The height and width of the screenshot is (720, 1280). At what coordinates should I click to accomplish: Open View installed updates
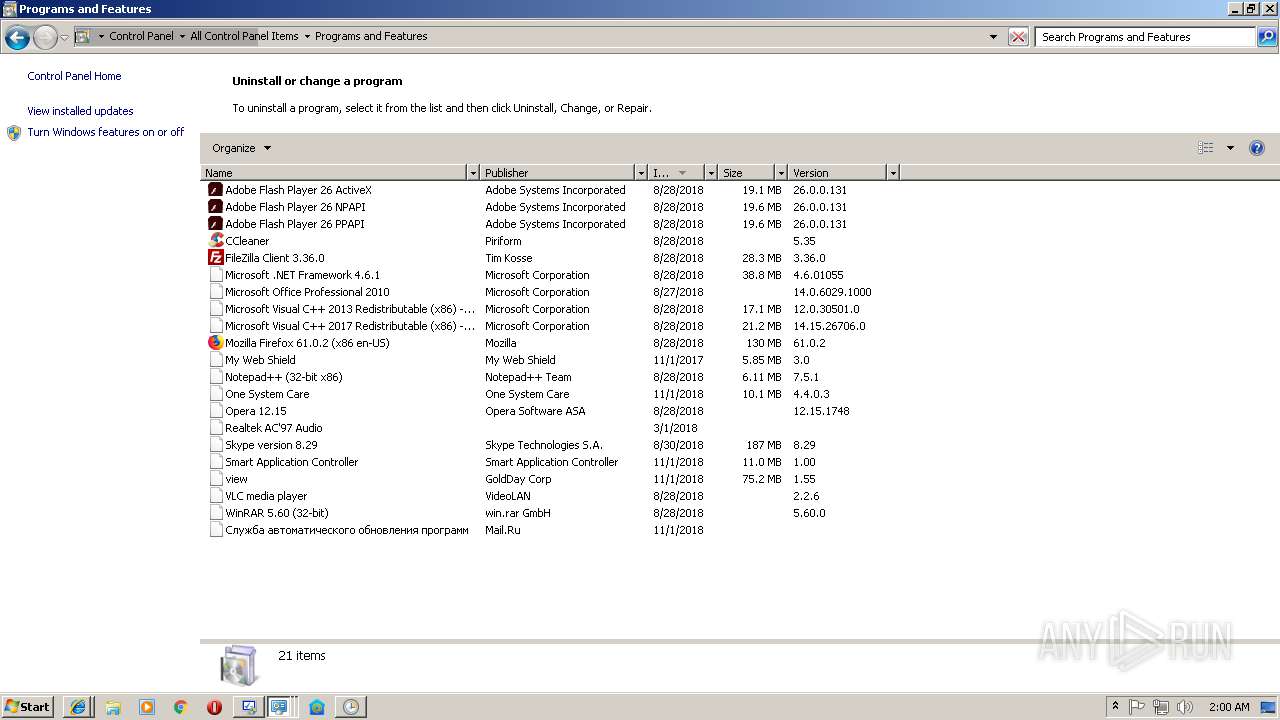tap(80, 111)
